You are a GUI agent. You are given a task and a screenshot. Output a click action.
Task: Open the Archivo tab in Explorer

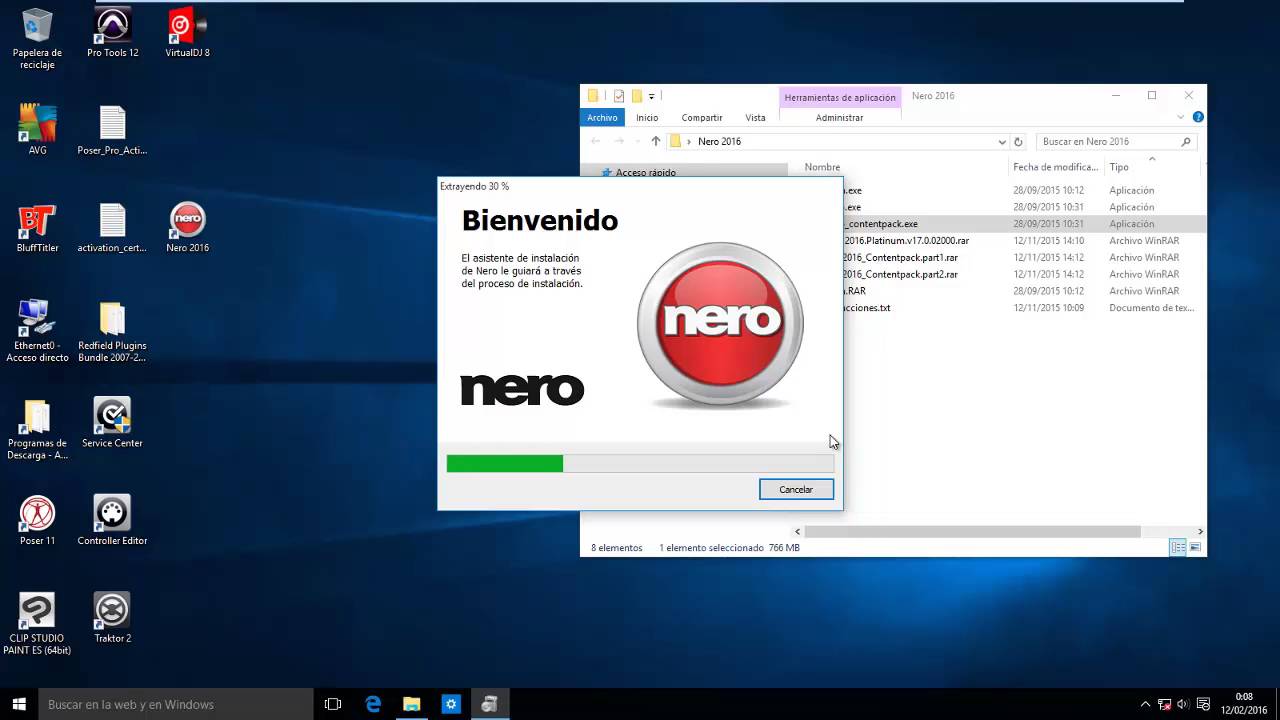(x=602, y=117)
